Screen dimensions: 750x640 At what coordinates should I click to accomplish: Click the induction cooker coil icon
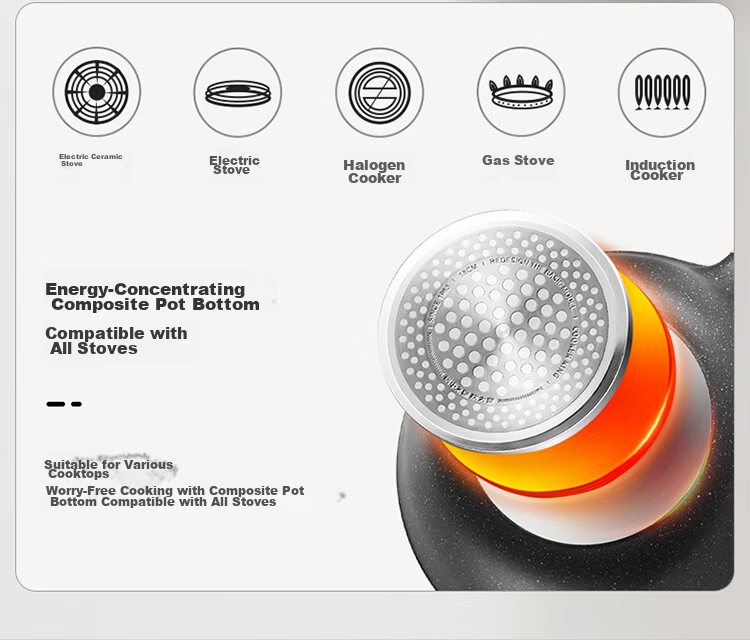tap(662, 93)
